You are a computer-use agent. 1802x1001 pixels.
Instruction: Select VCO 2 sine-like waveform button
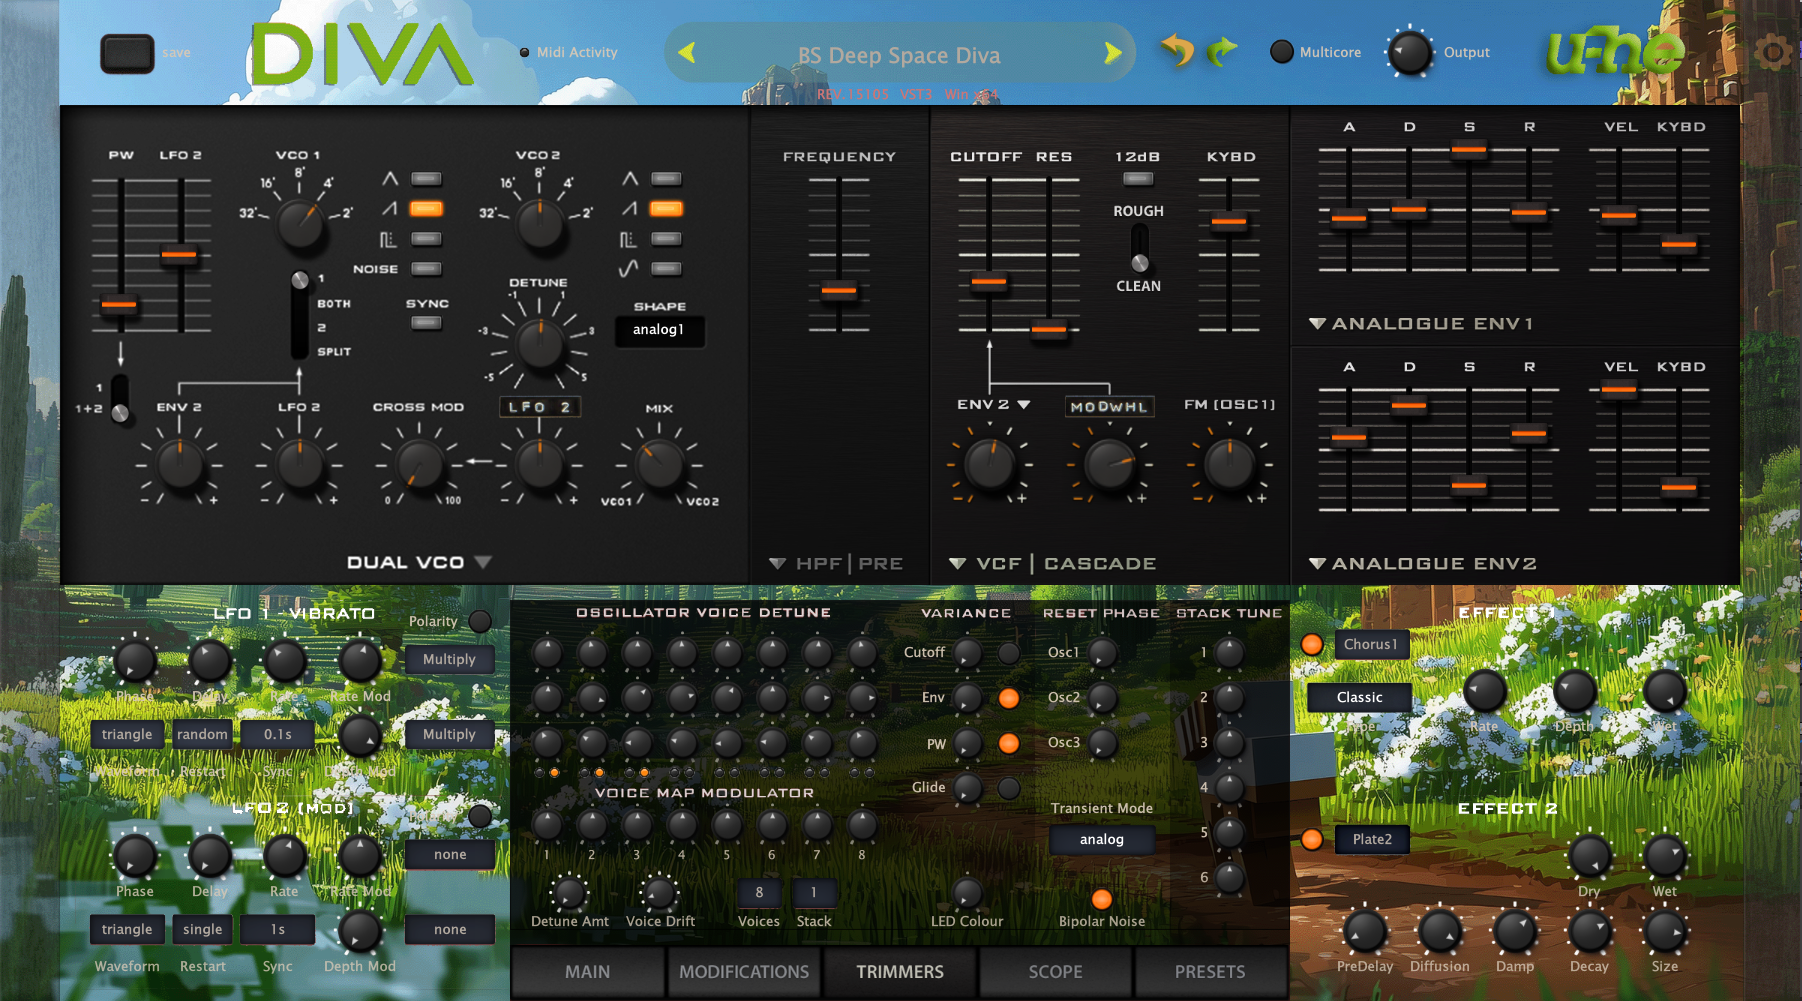pos(666,268)
